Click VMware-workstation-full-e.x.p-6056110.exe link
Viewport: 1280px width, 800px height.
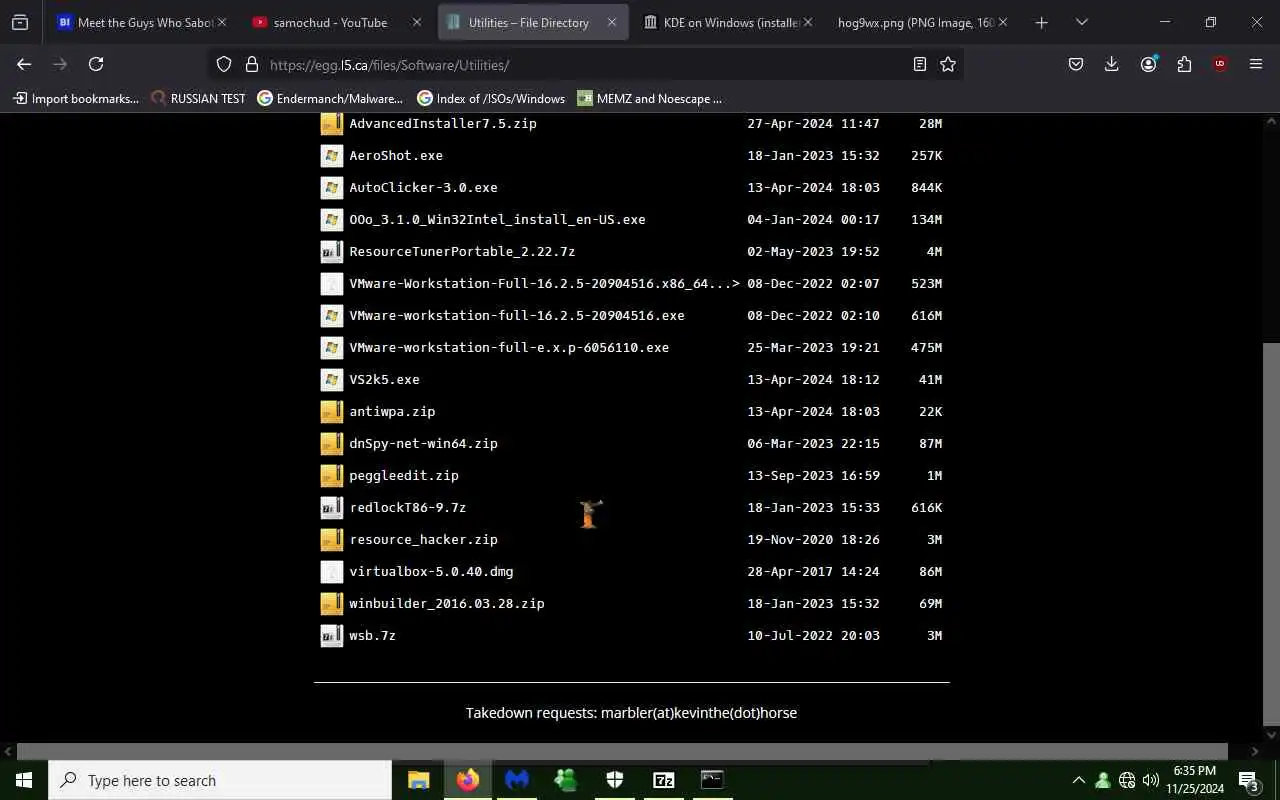point(509,348)
